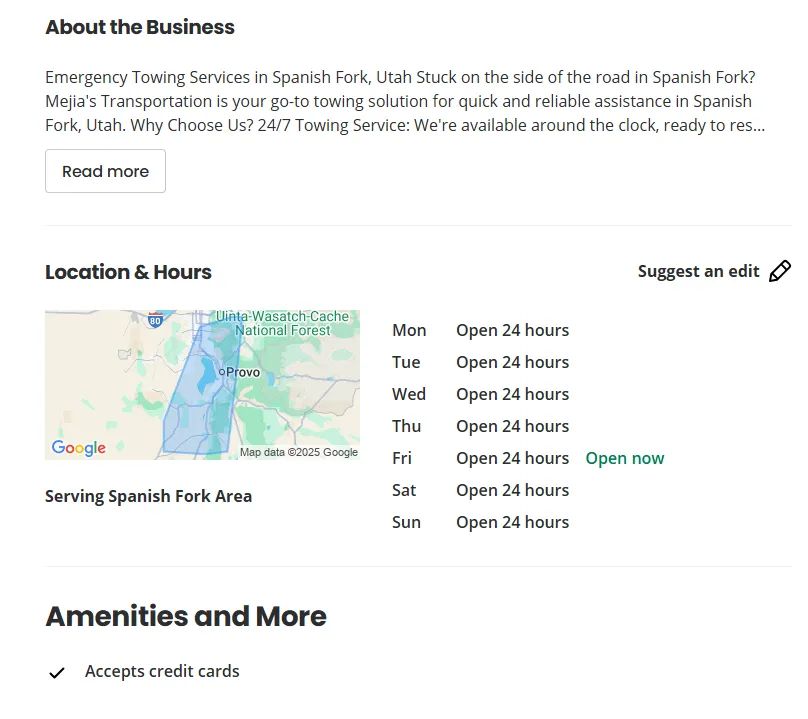Click the Sun day label
808x719 pixels.
coord(406,522)
